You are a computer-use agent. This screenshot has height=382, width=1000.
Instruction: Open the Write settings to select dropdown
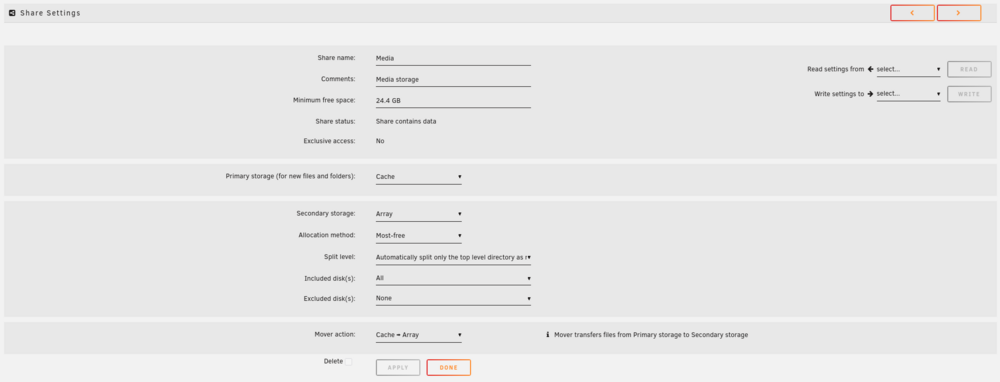(x=908, y=94)
